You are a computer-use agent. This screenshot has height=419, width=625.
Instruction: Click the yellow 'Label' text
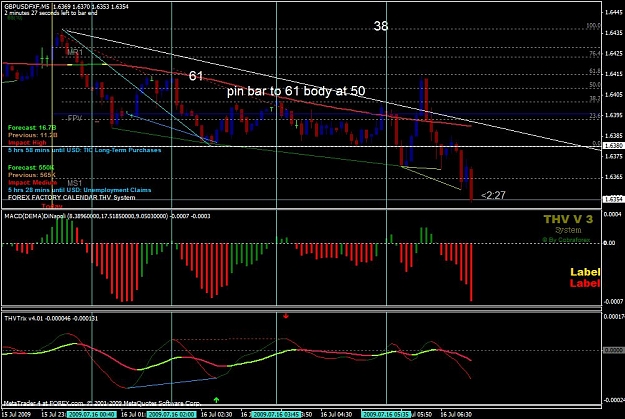[x=585, y=272]
